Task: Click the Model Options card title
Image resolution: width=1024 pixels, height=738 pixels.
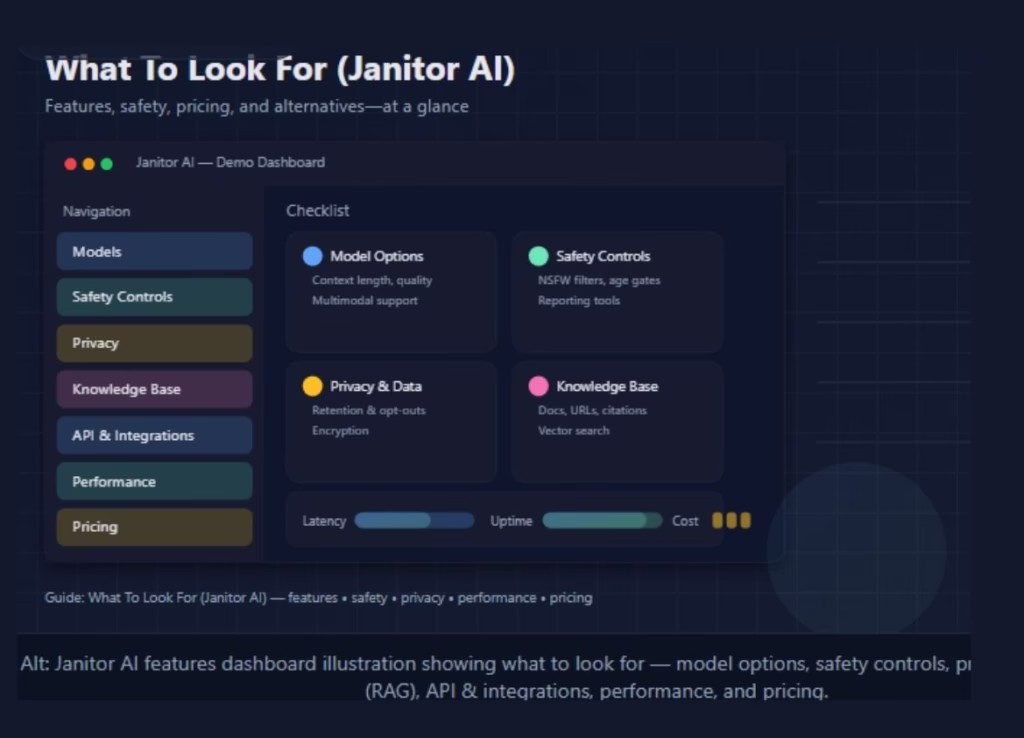Action: 377,256
